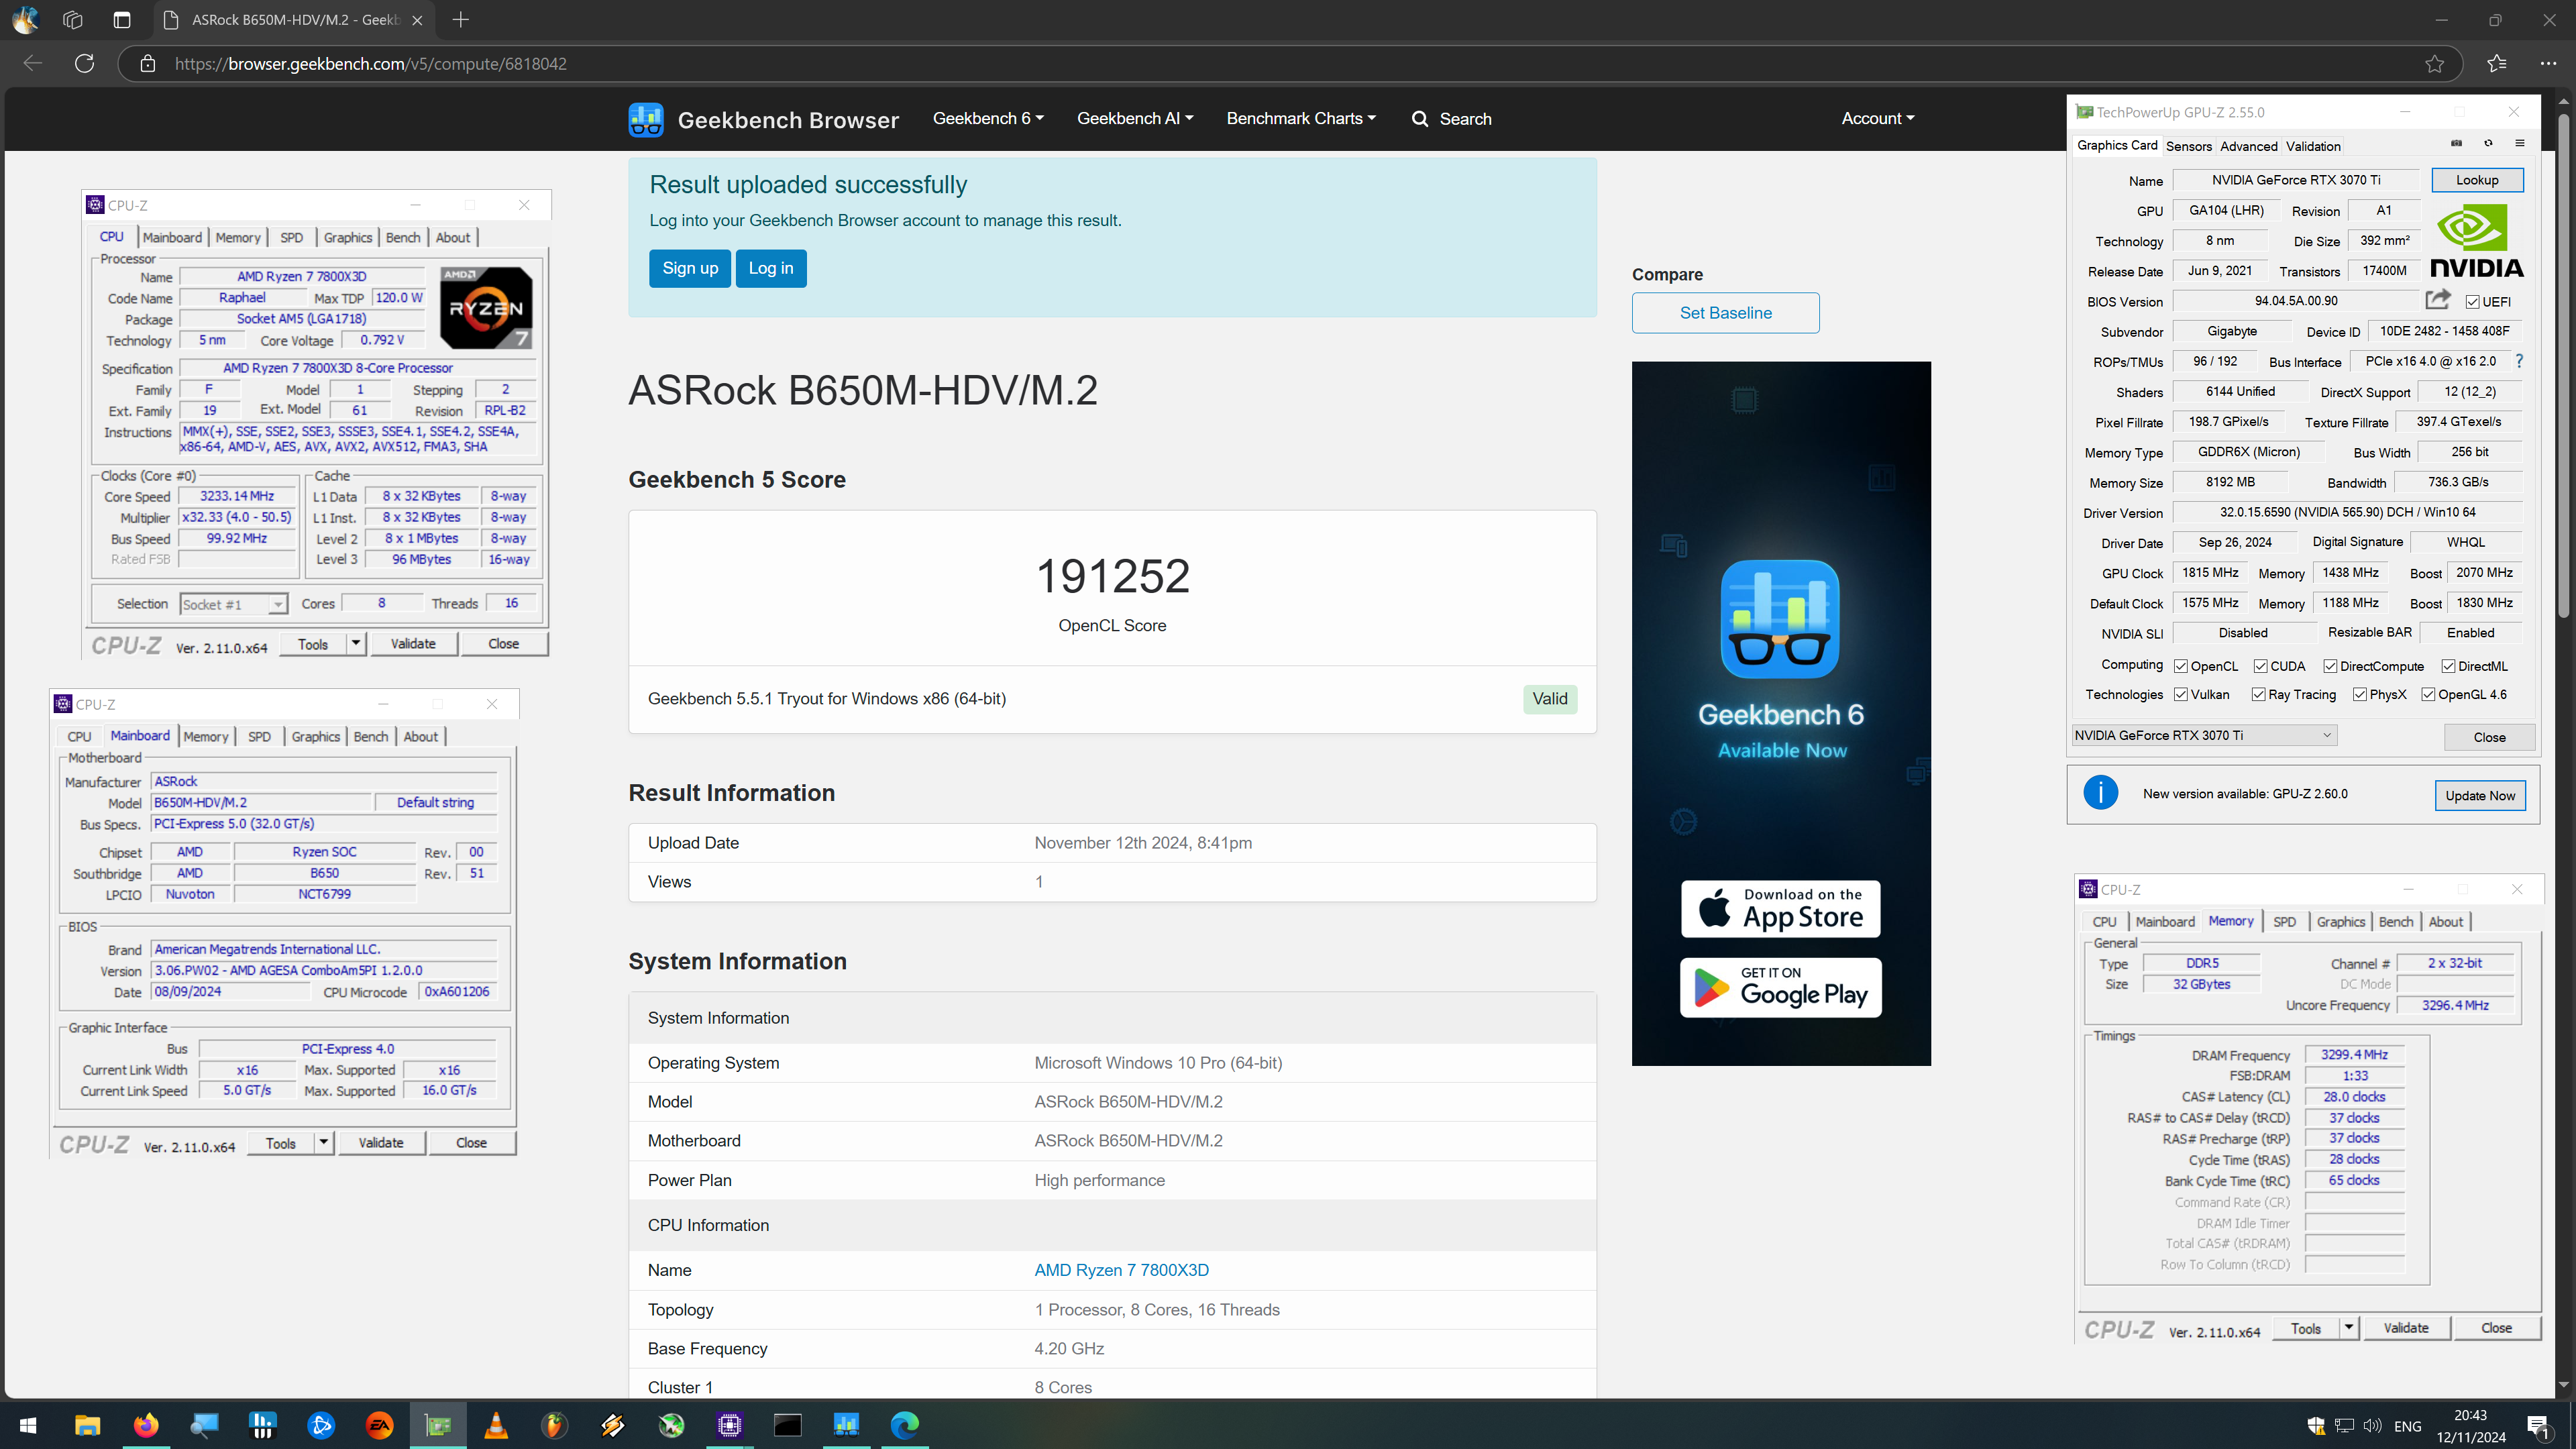The image size is (2576, 1449).
Task: Open notification center in system tray
Action: [2539, 1426]
